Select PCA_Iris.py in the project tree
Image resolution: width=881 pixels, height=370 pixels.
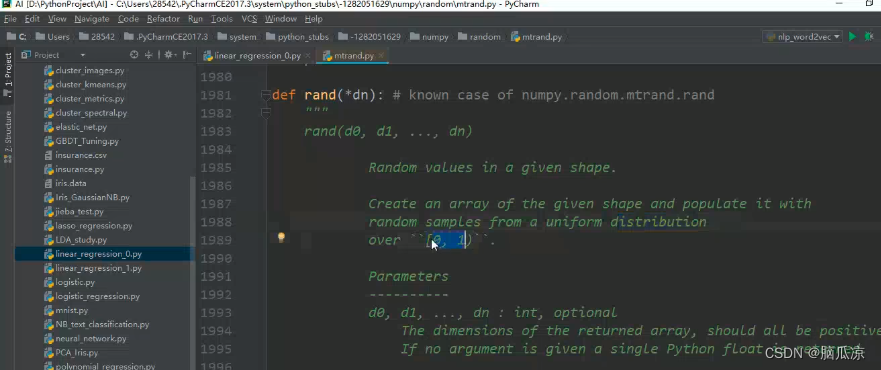pos(71,353)
